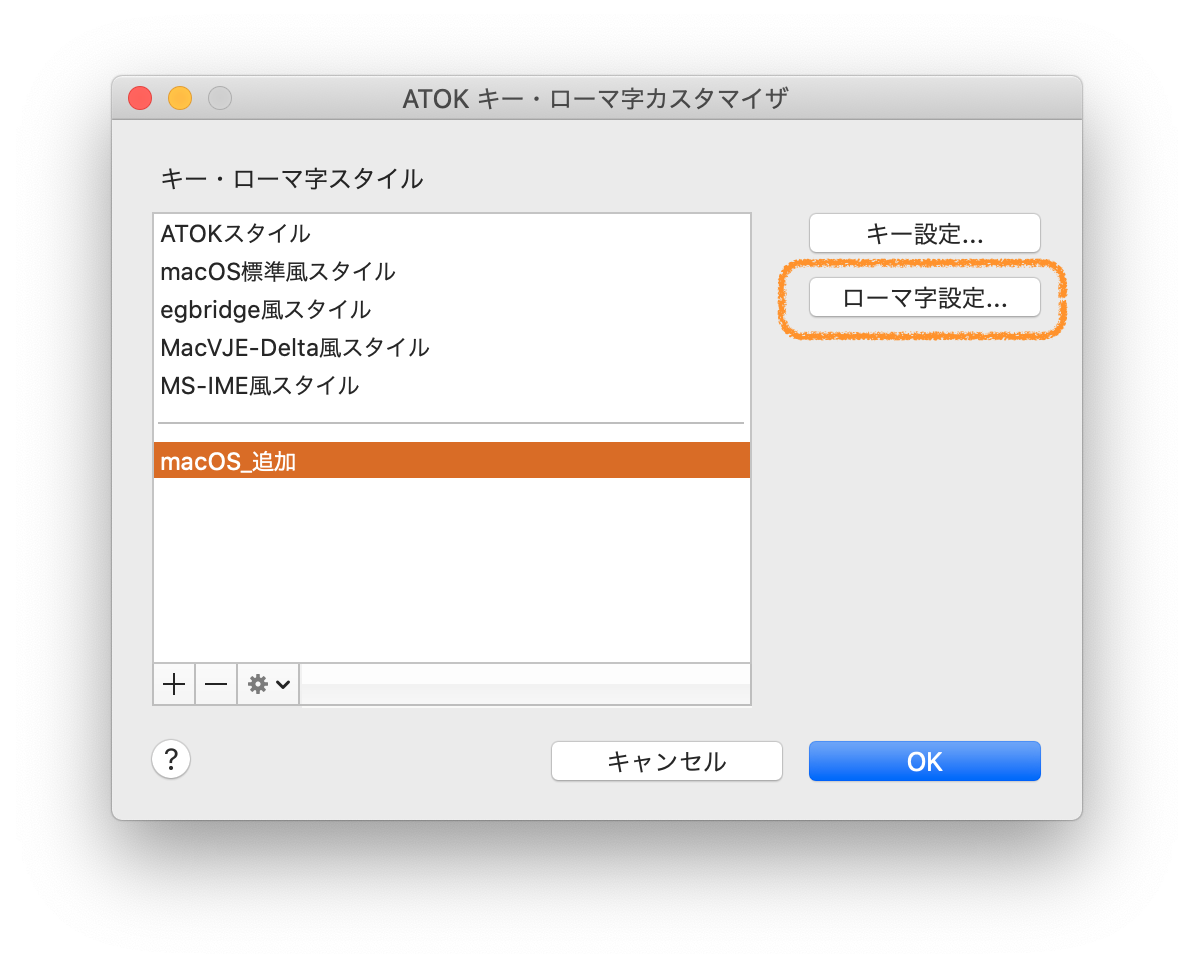Select macOS標準風スタイル in the list
The height and width of the screenshot is (968, 1194).
point(452,271)
